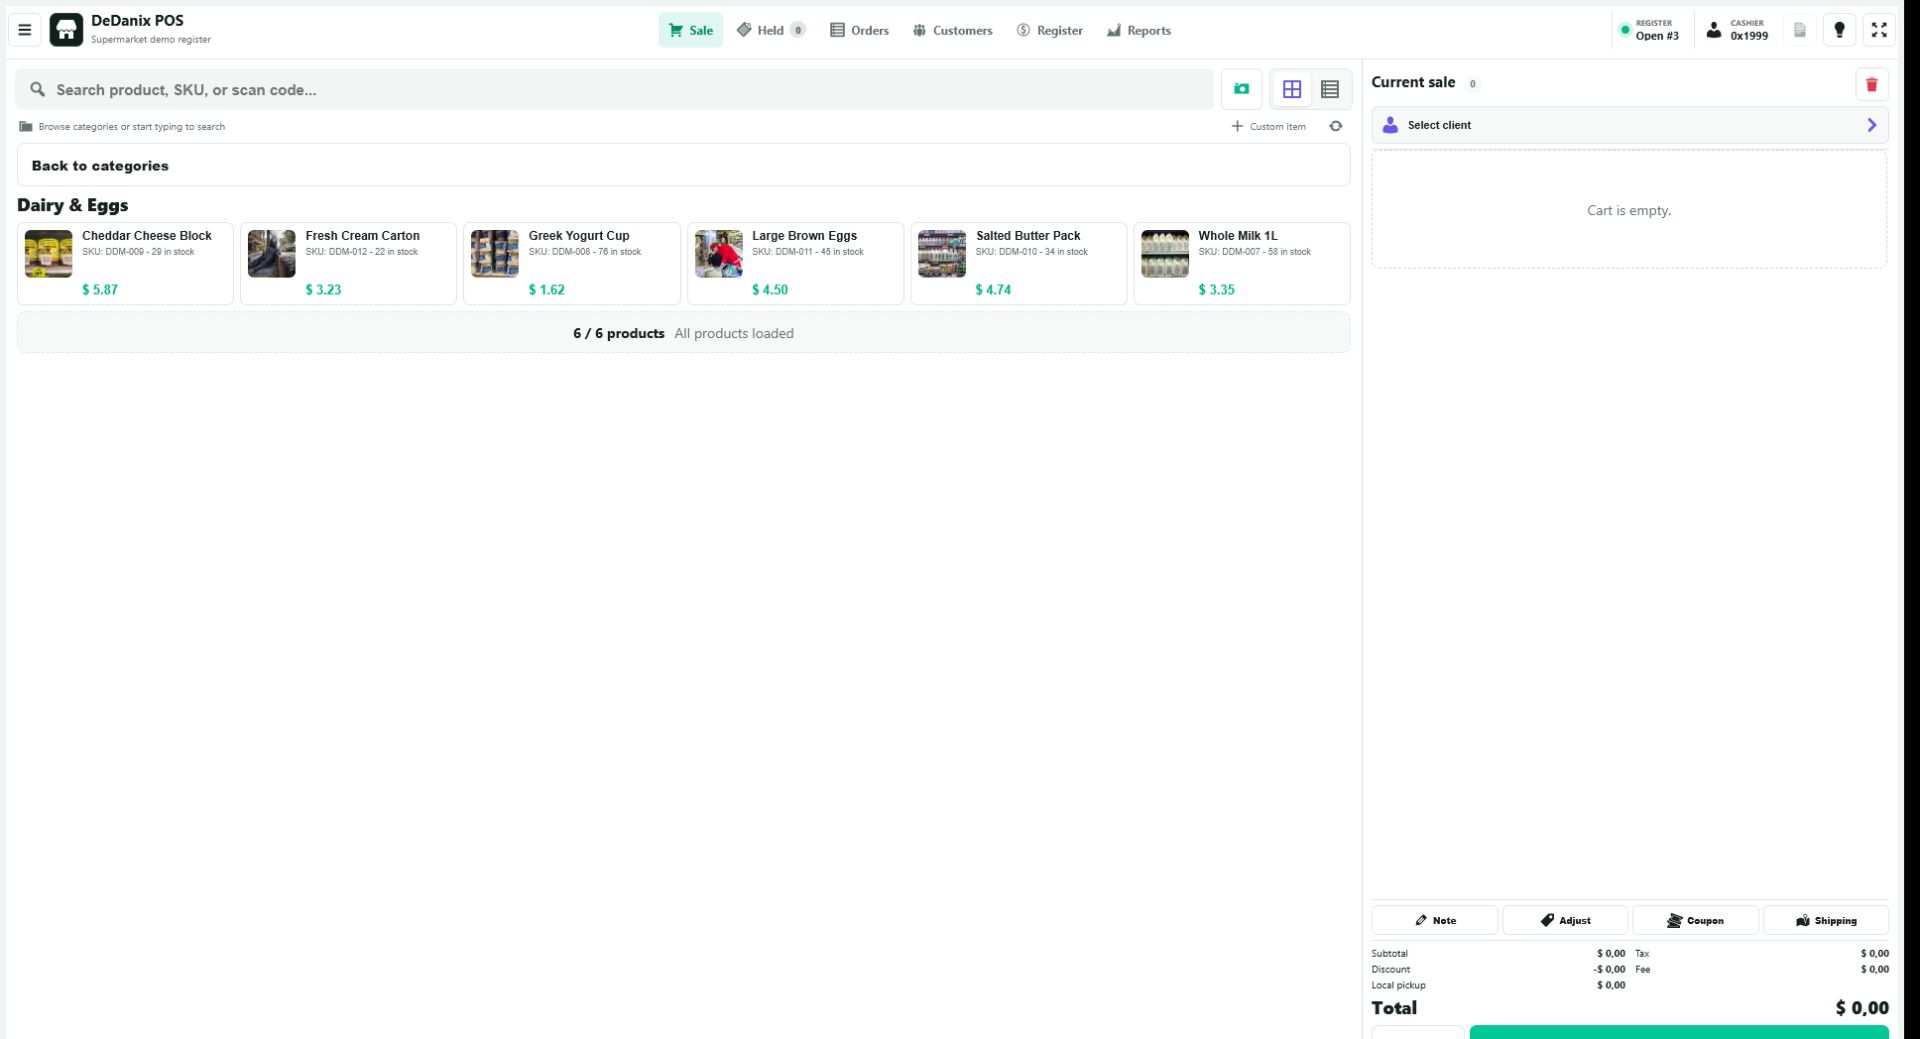Click the Salted Butter Pack thumbnail
The image size is (1920, 1039).
click(941, 253)
